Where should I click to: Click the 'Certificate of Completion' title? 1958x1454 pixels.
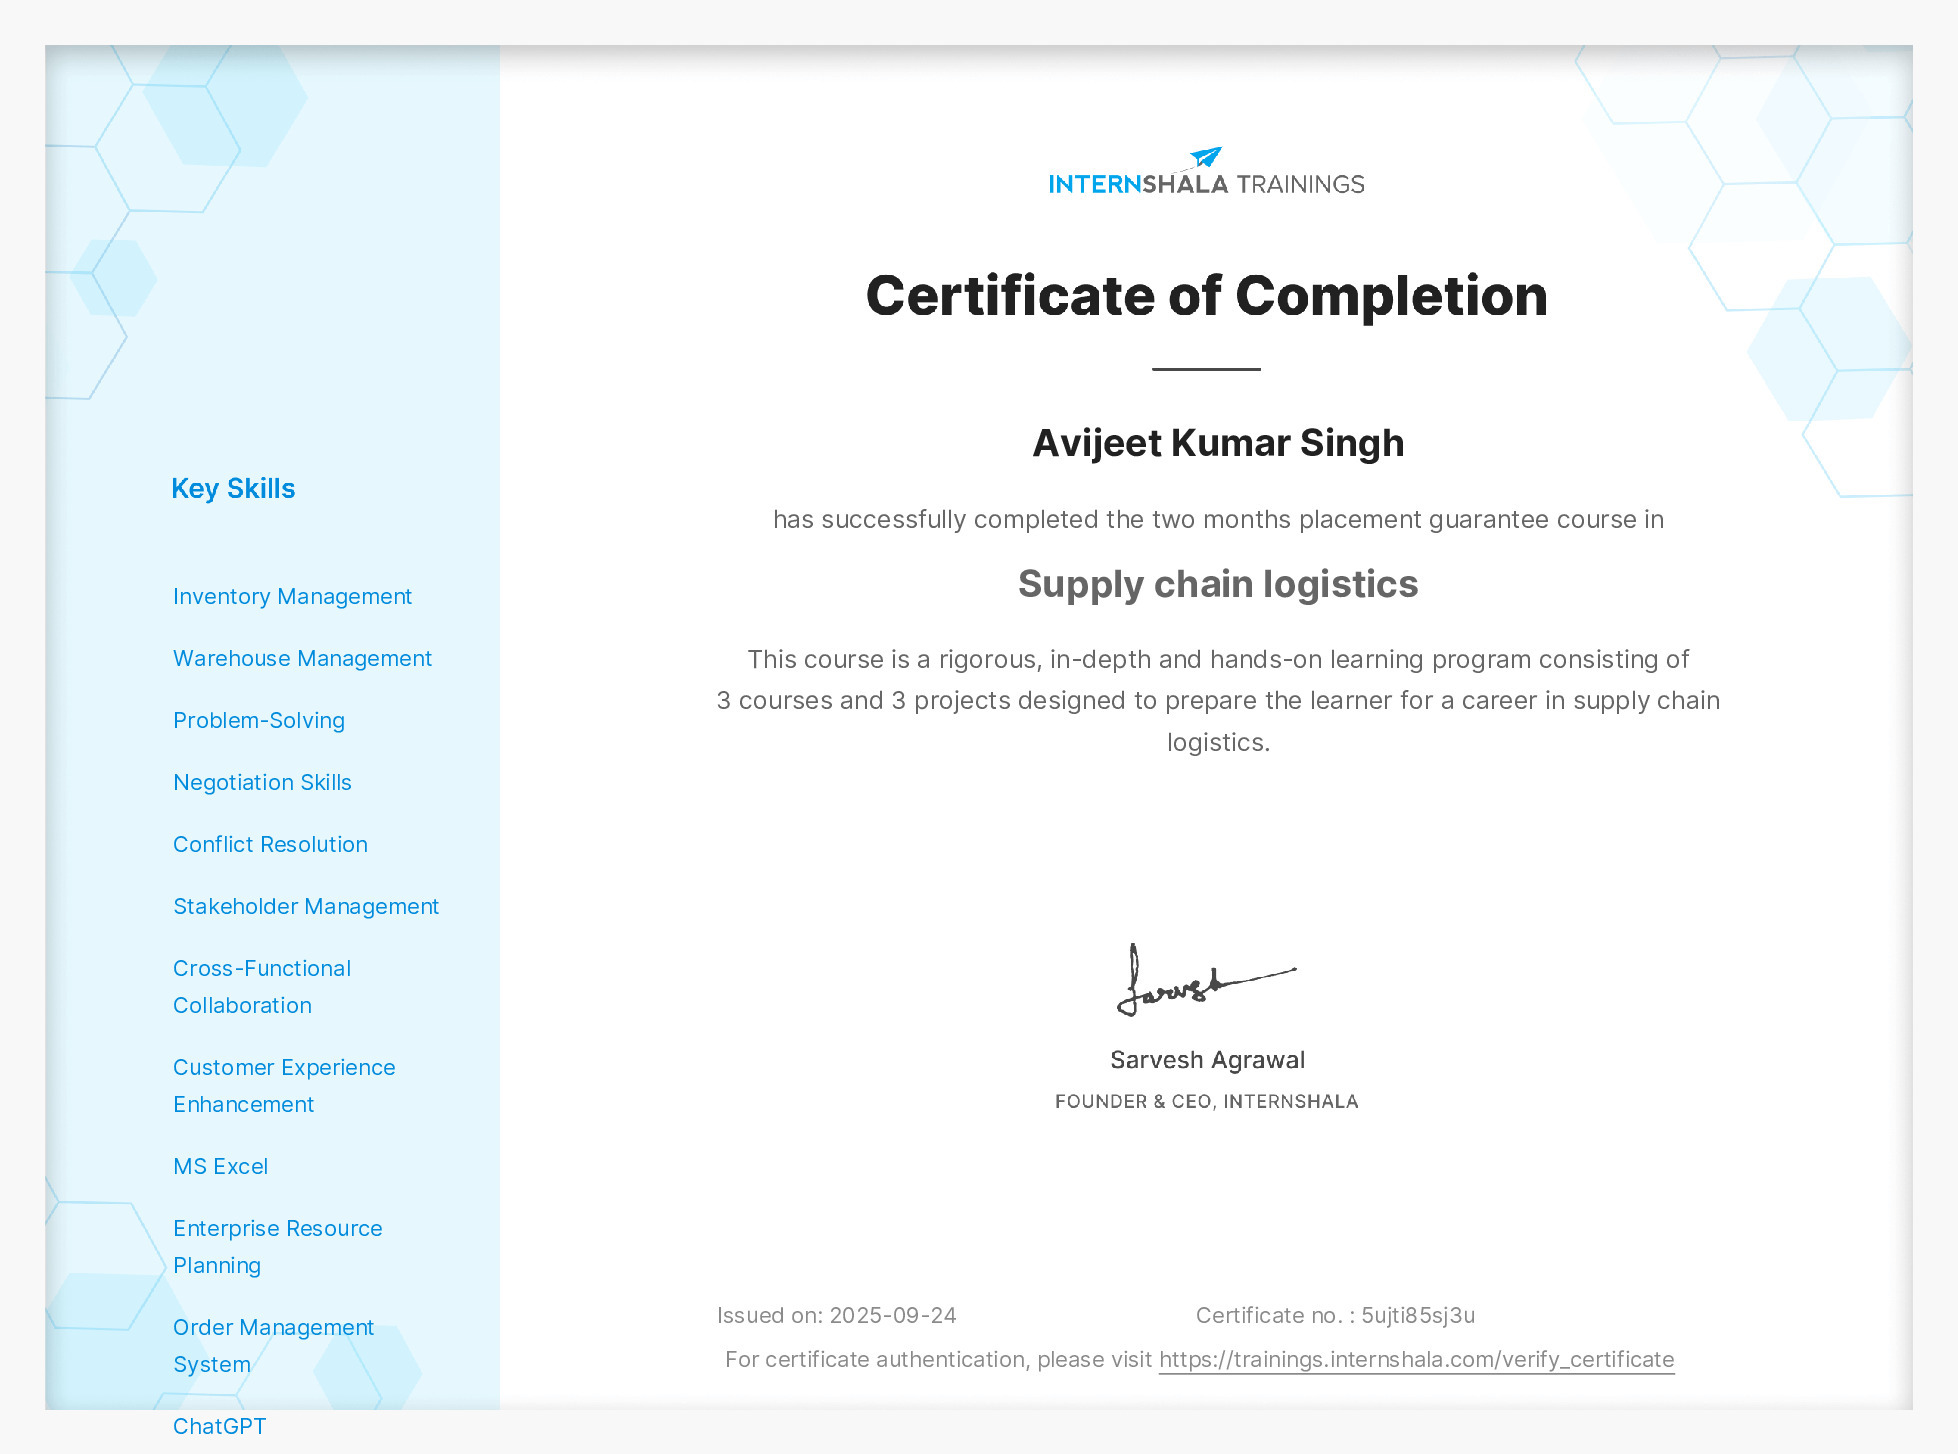(x=1206, y=296)
